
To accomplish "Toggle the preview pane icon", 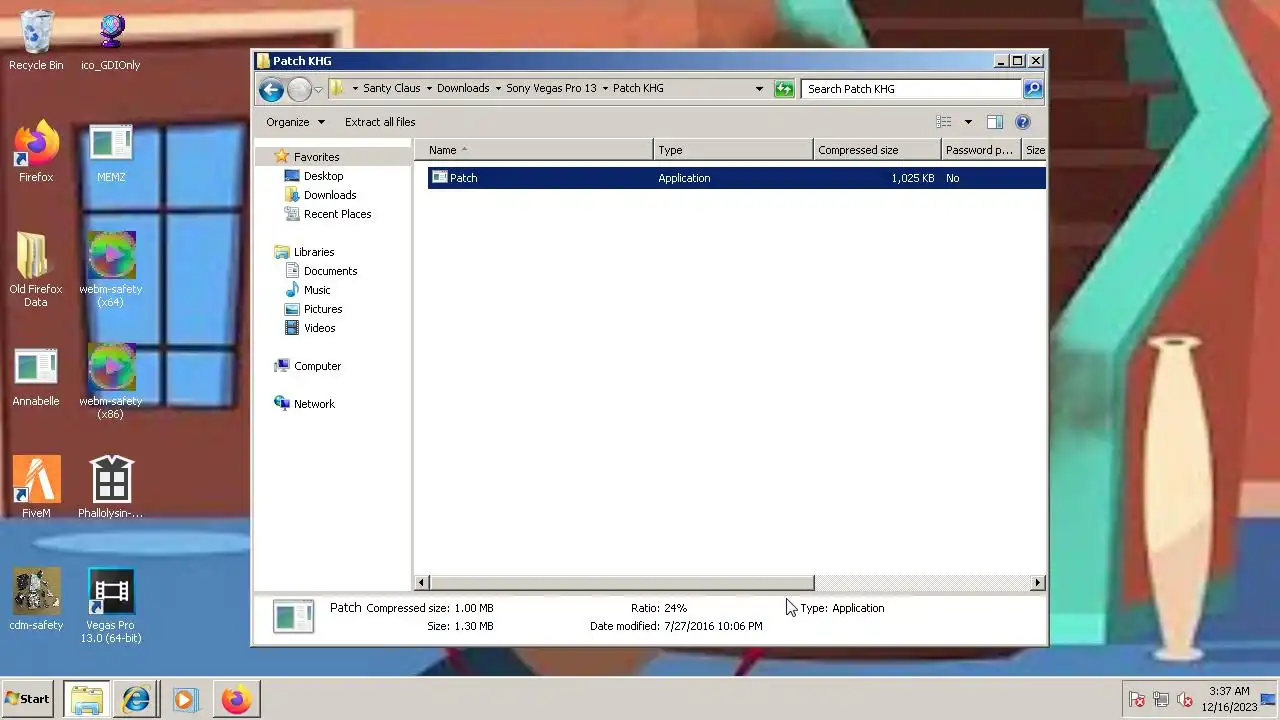I will (x=994, y=122).
